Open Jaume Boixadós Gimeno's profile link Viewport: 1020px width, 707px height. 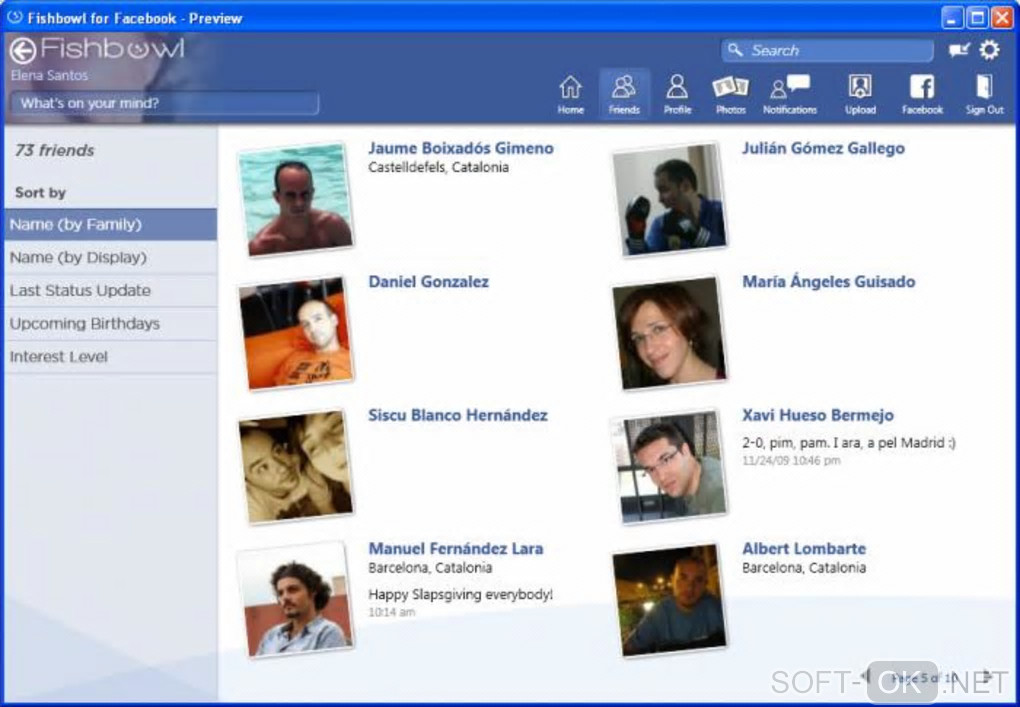click(461, 148)
